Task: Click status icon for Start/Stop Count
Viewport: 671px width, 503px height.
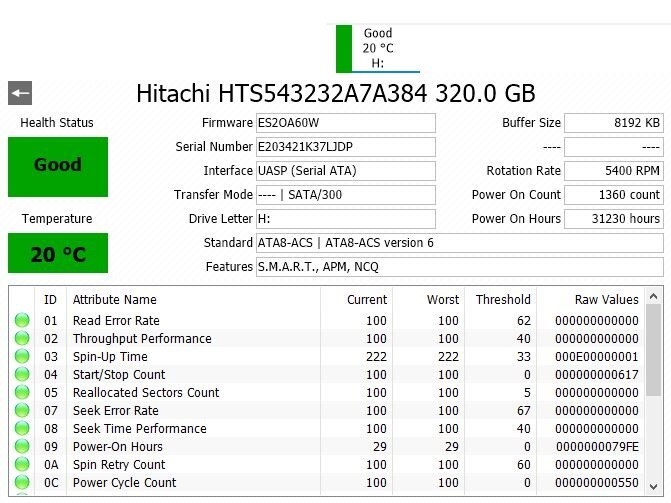Action: click(22, 374)
